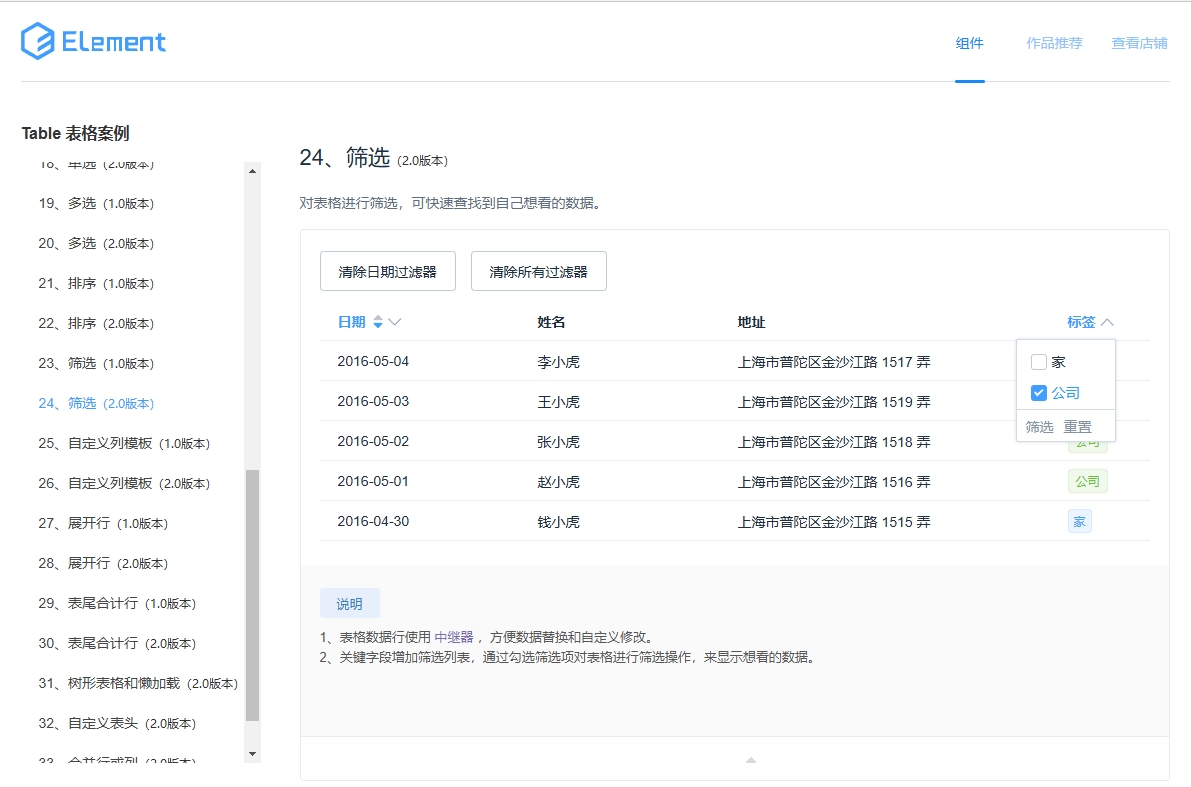Screen dimensions: 1191x787
Task: Apply the filter with 筛选 button
Action: 1039,427
